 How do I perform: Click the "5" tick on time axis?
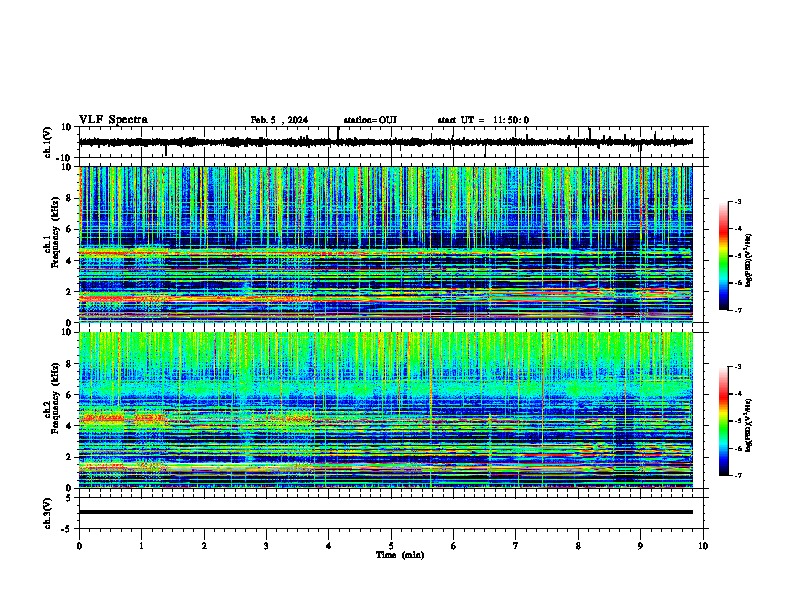tap(391, 546)
